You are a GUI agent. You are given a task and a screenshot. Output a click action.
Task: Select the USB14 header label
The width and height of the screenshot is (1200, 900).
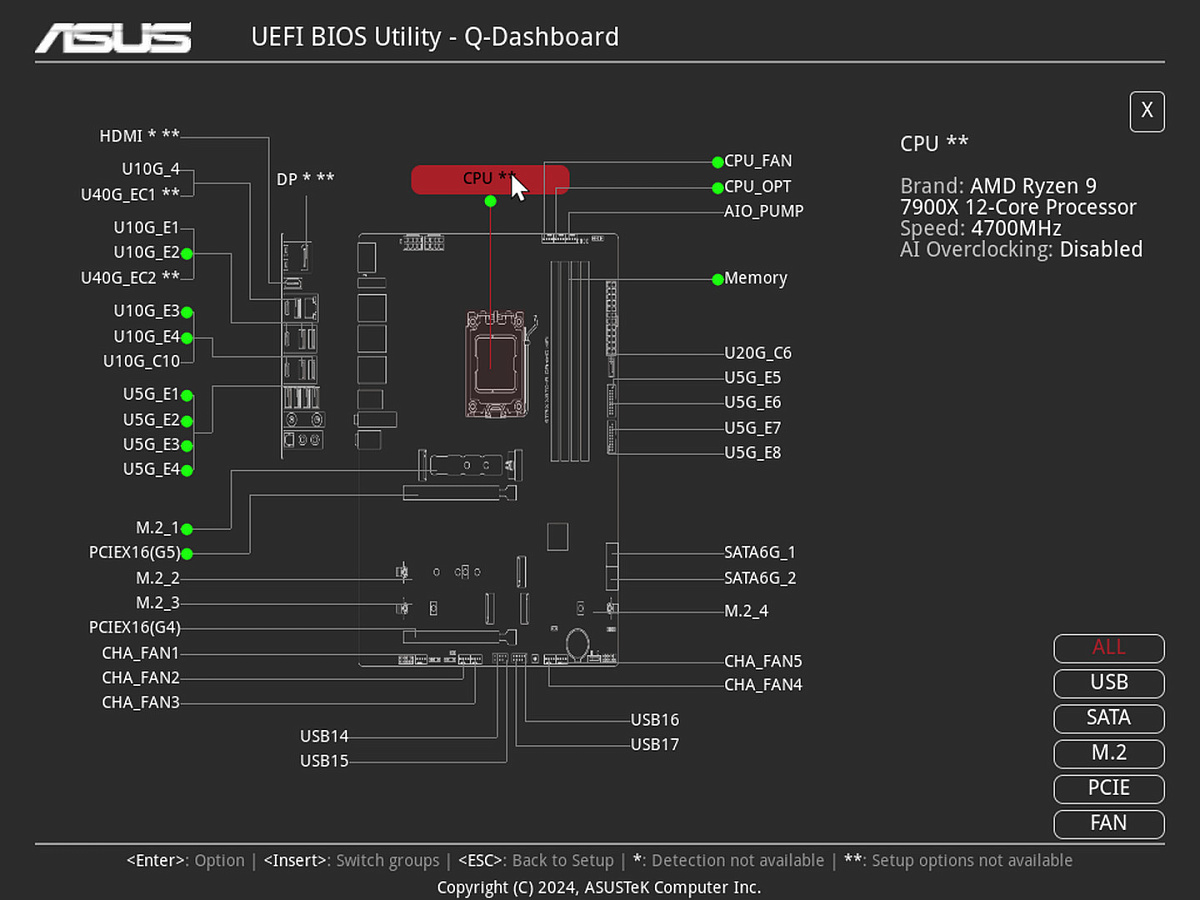coord(324,737)
